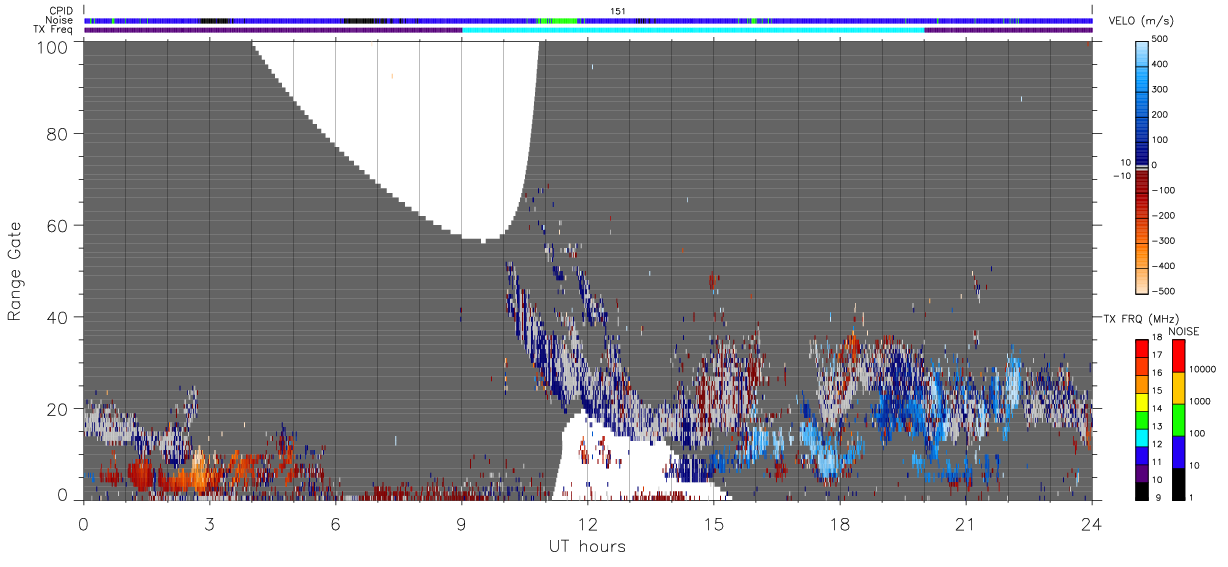The width and height of the screenshot is (1228, 567).
Task: Click Range Gate axis tick label 100
Action: pos(50,46)
